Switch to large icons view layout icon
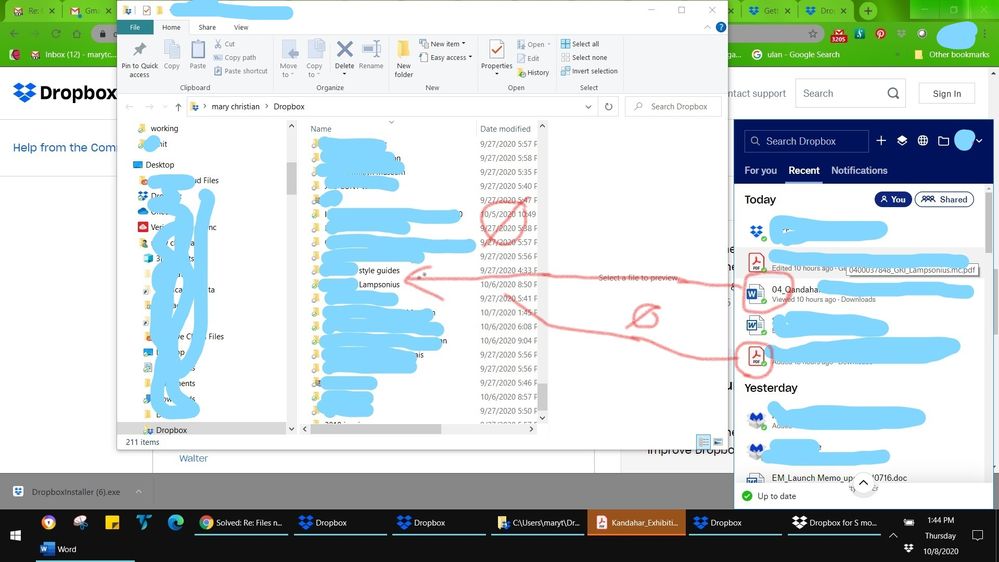The height and width of the screenshot is (562, 999). [718, 441]
